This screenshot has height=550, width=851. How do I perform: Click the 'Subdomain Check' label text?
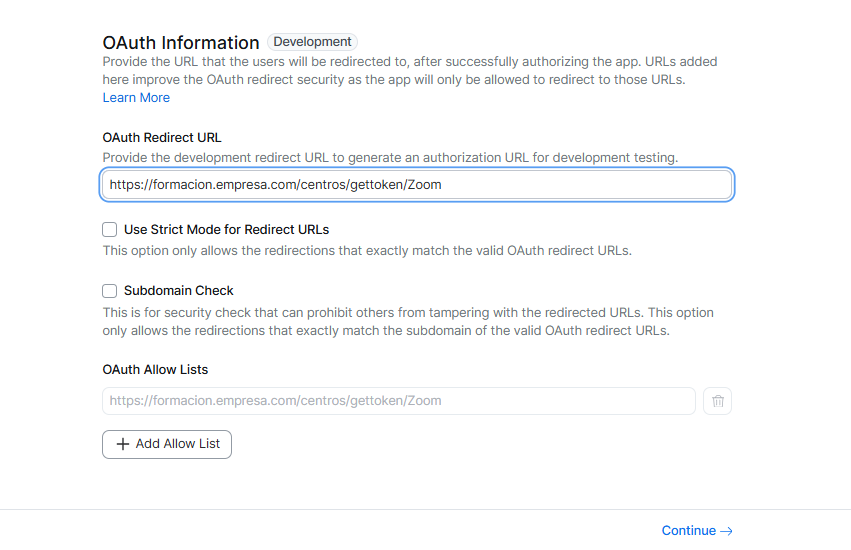click(179, 291)
